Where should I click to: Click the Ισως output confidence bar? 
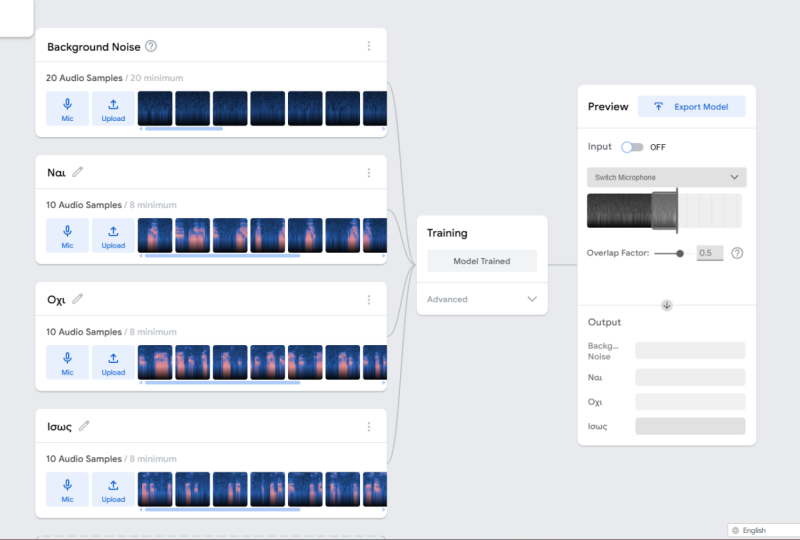pos(690,426)
